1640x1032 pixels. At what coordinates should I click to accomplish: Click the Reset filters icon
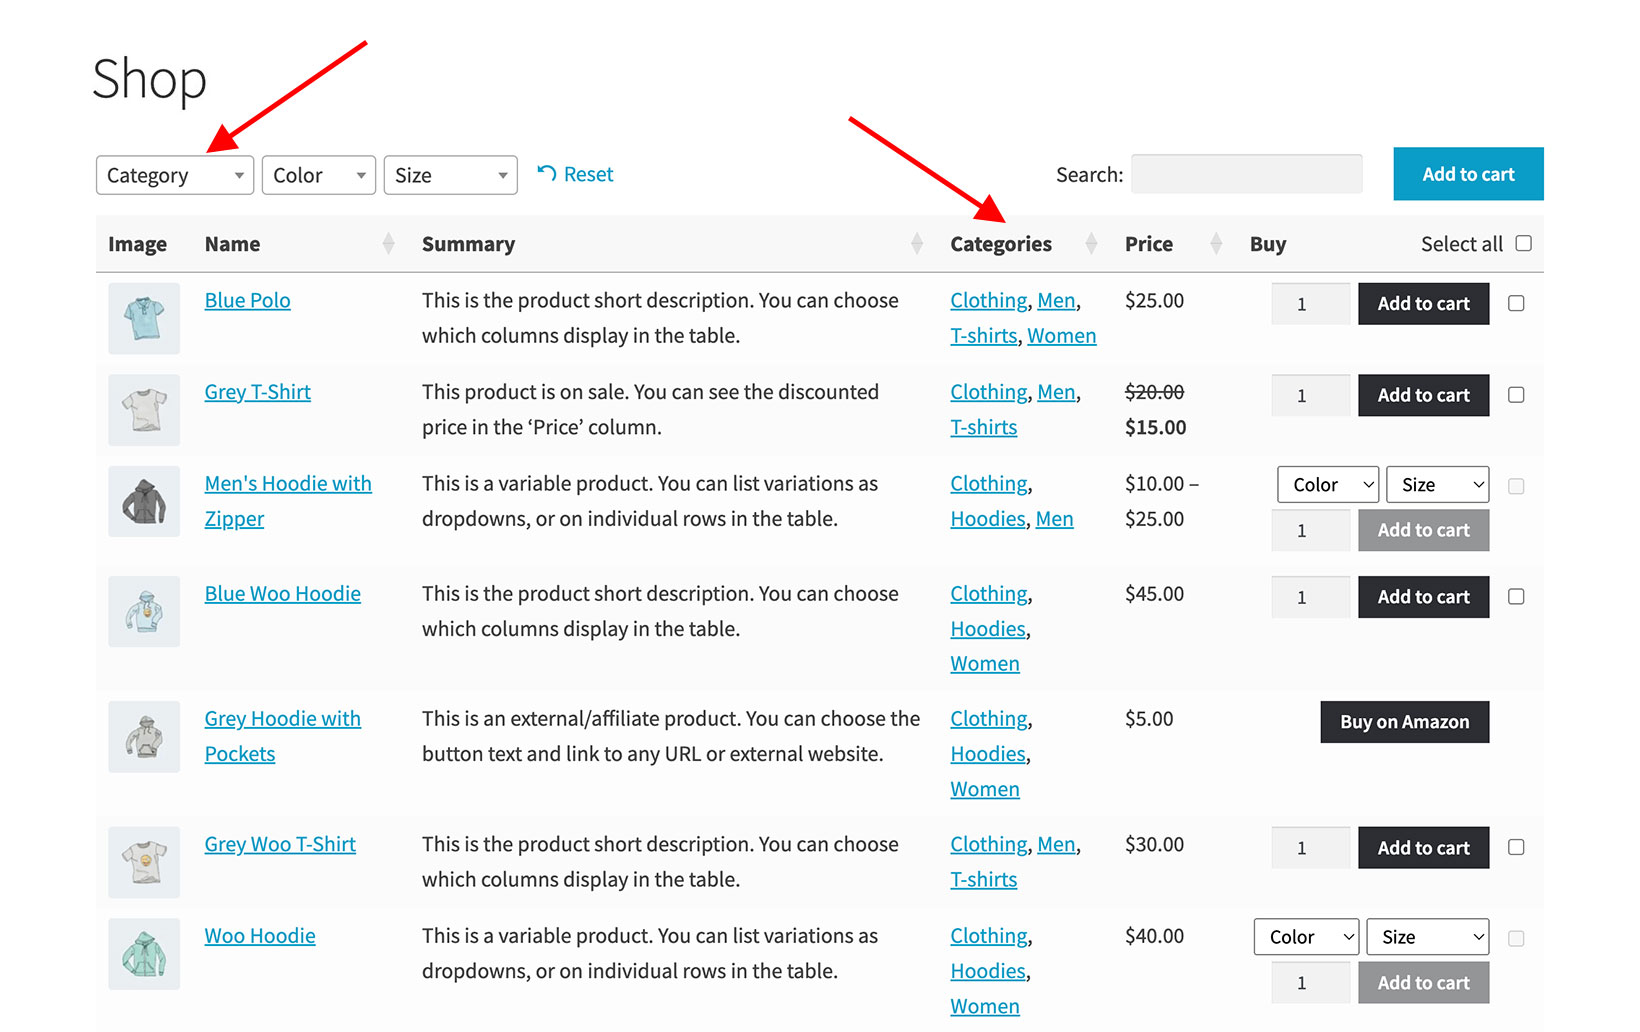tap(546, 173)
